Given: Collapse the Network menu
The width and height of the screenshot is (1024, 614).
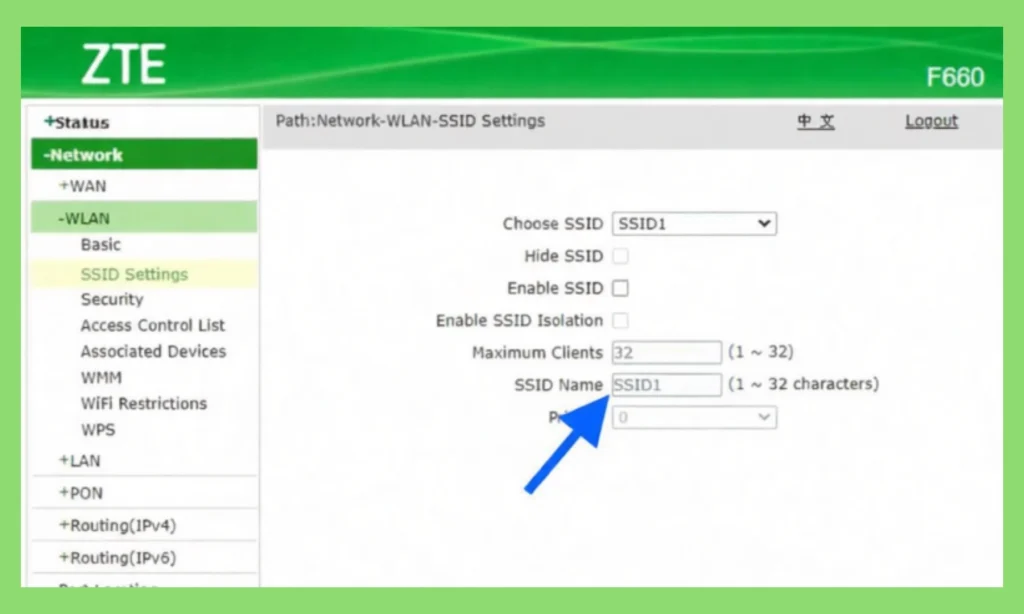Looking at the screenshot, I should (x=83, y=154).
